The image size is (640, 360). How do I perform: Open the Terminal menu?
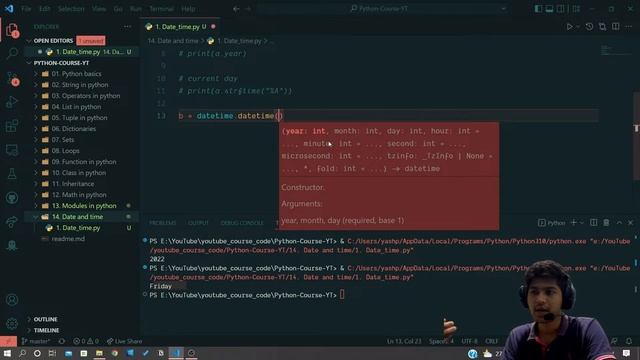[161, 9]
